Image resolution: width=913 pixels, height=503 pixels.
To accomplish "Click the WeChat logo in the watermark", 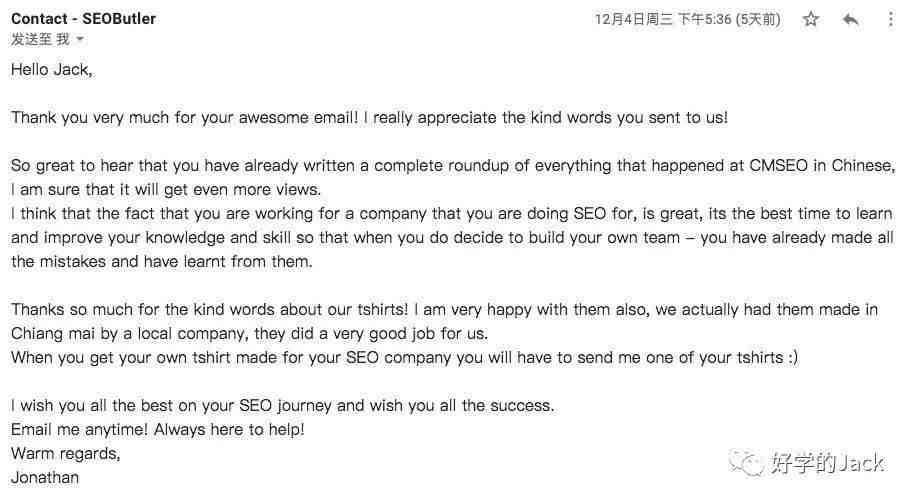I will (x=746, y=461).
